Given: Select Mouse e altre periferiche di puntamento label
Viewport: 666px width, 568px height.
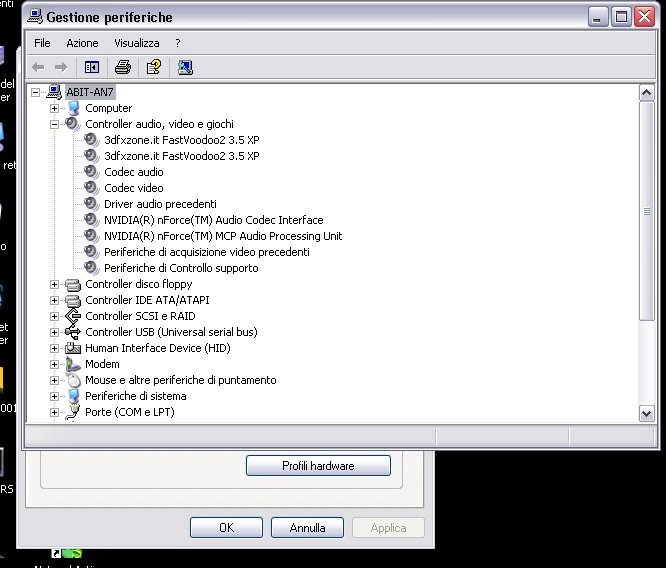Looking at the screenshot, I should (x=181, y=380).
